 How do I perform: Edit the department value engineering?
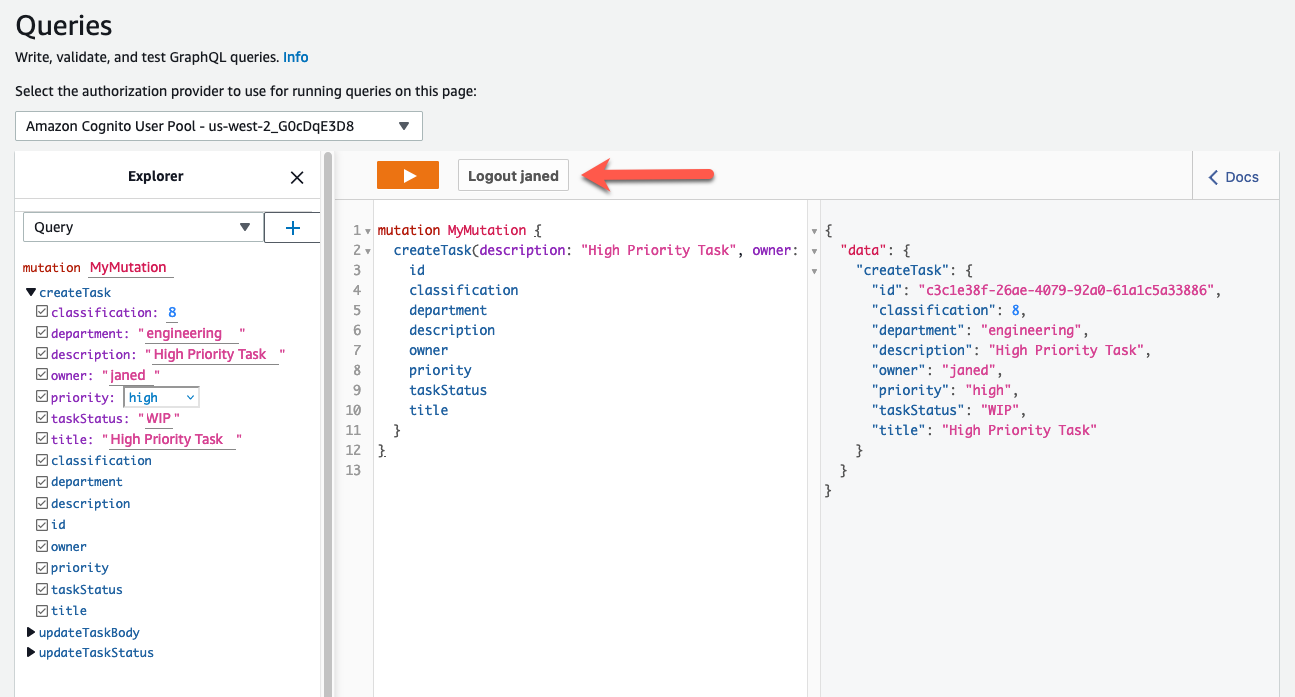pyautogui.click(x=192, y=333)
